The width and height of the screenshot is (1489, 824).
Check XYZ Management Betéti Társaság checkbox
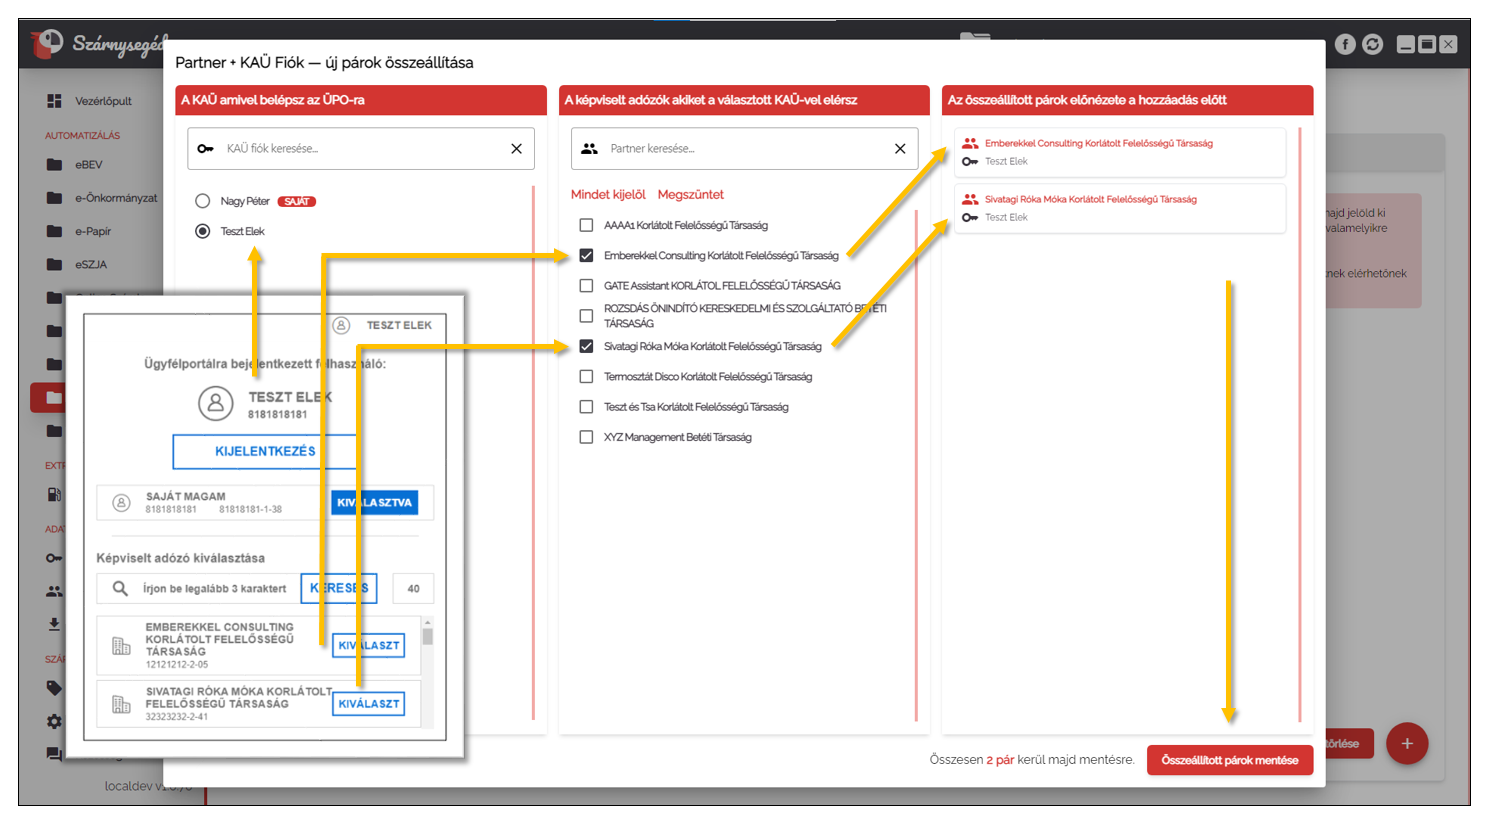(x=587, y=437)
